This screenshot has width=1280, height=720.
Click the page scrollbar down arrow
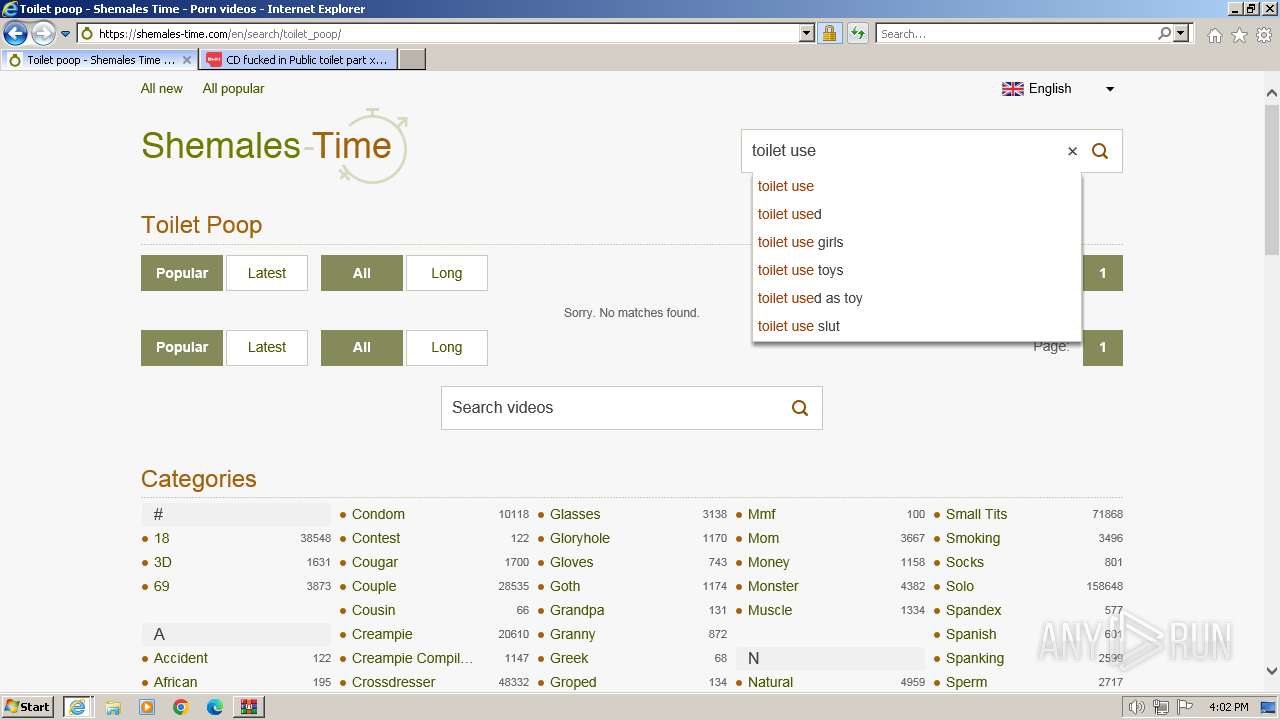point(1272,672)
